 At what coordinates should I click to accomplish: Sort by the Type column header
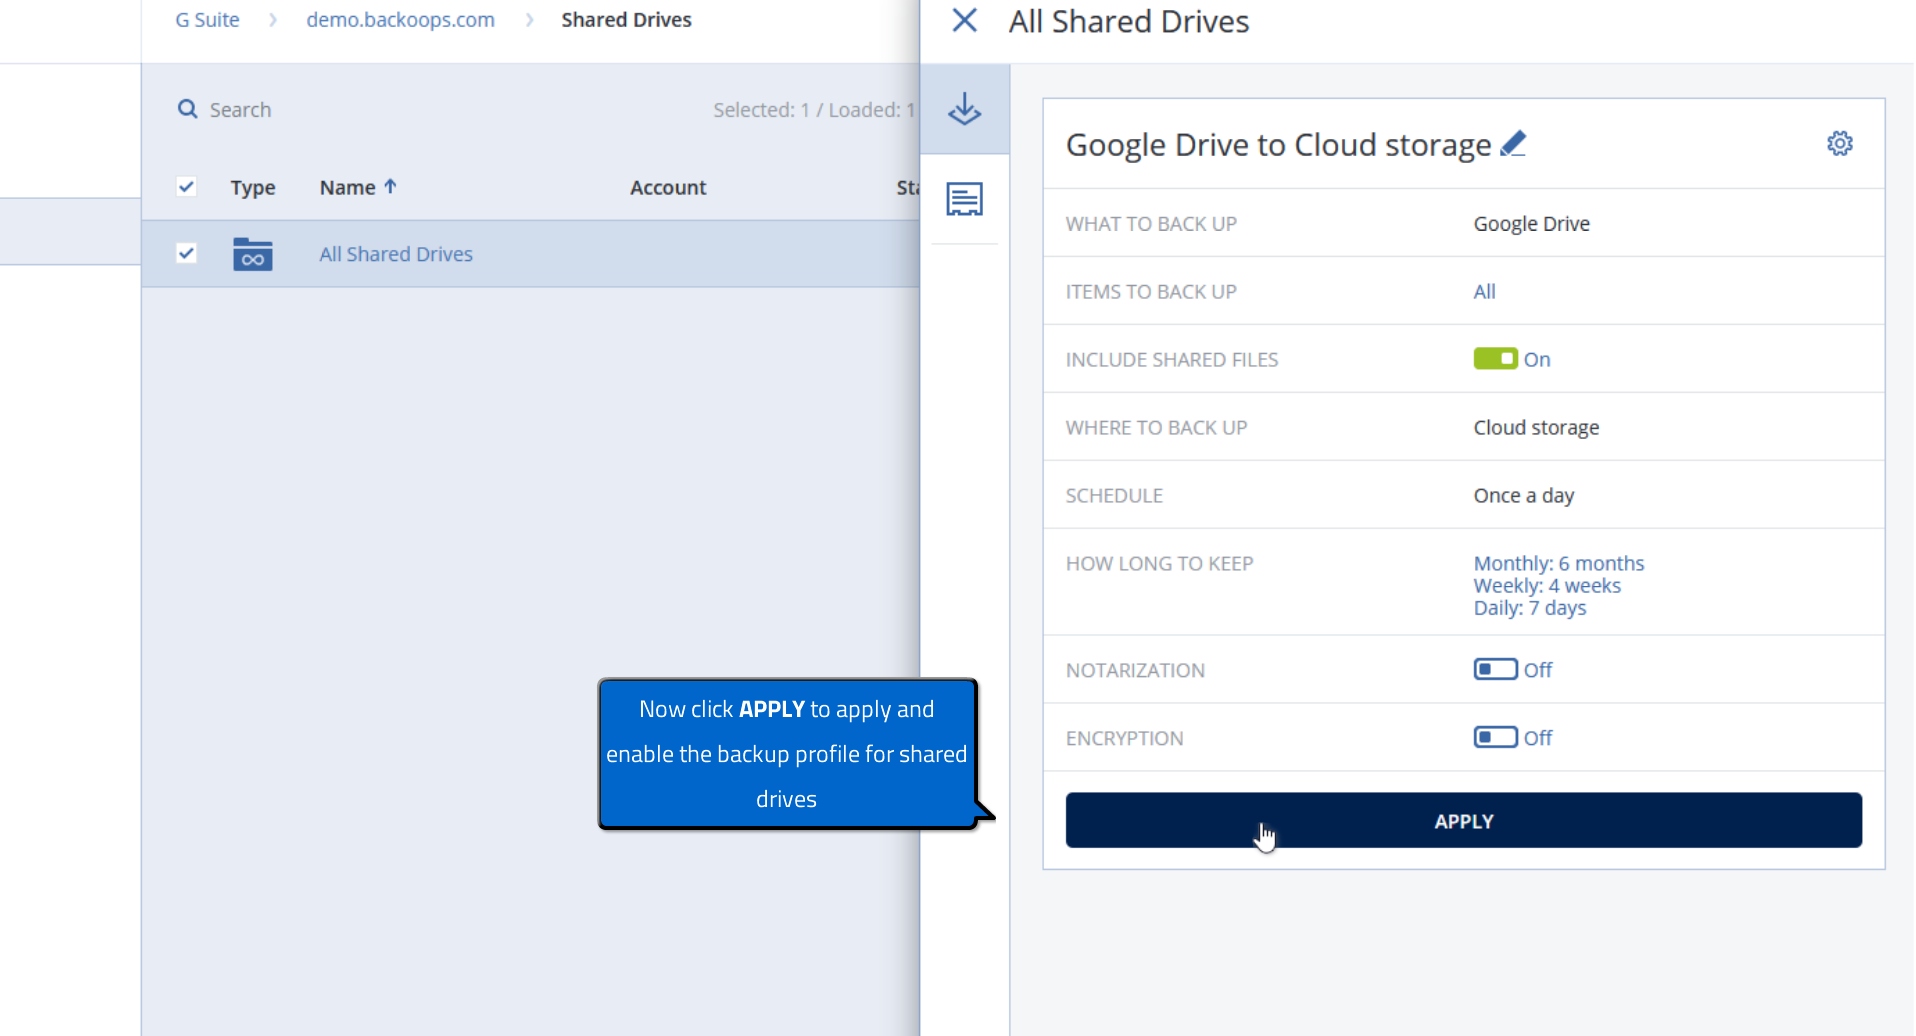[252, 187]
